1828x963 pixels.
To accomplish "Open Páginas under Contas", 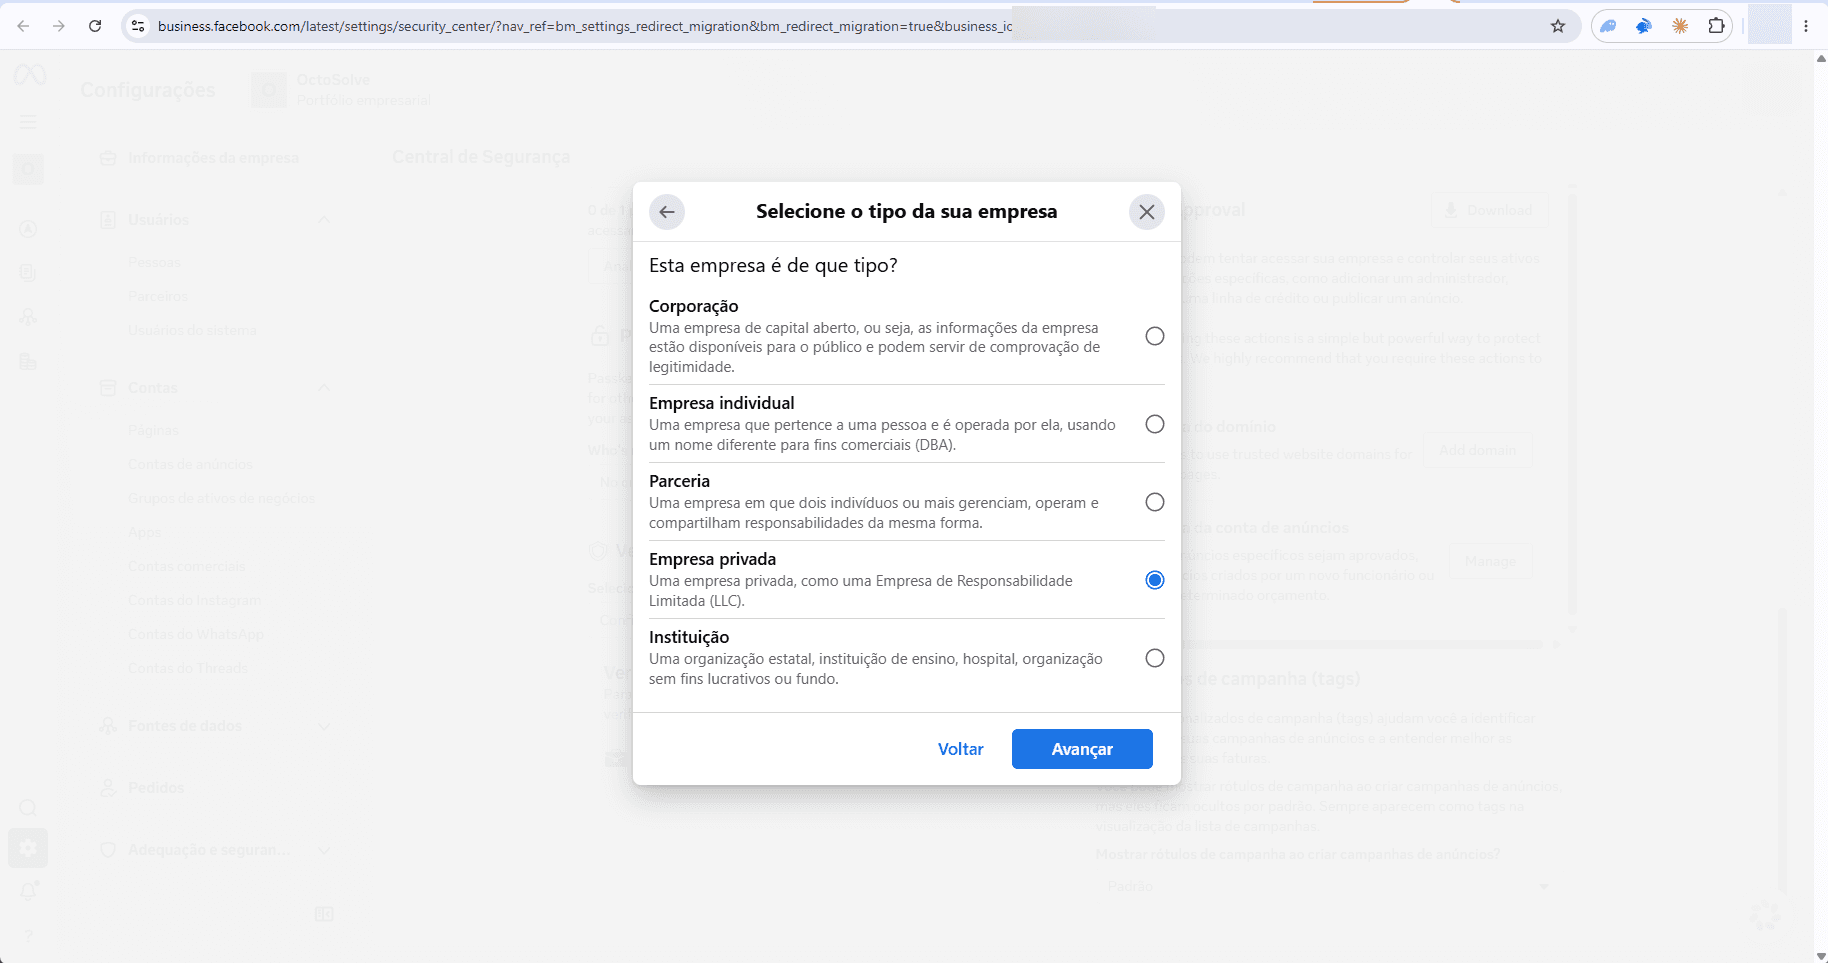I will coord(154,430).
